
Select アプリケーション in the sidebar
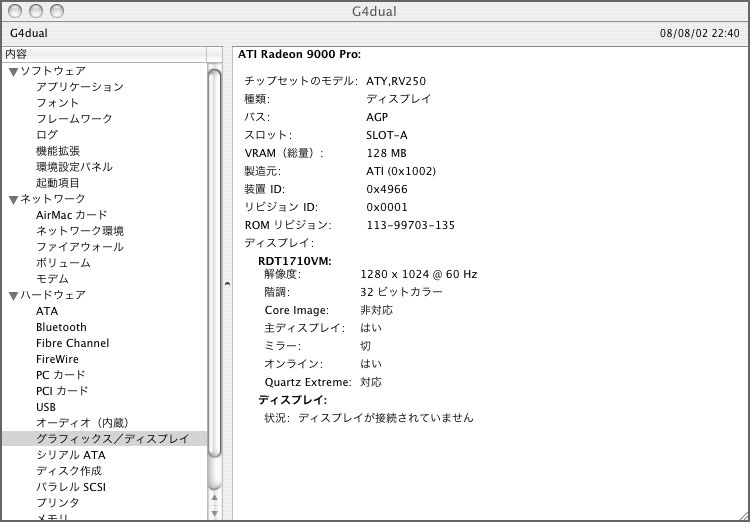pos(80,87)
